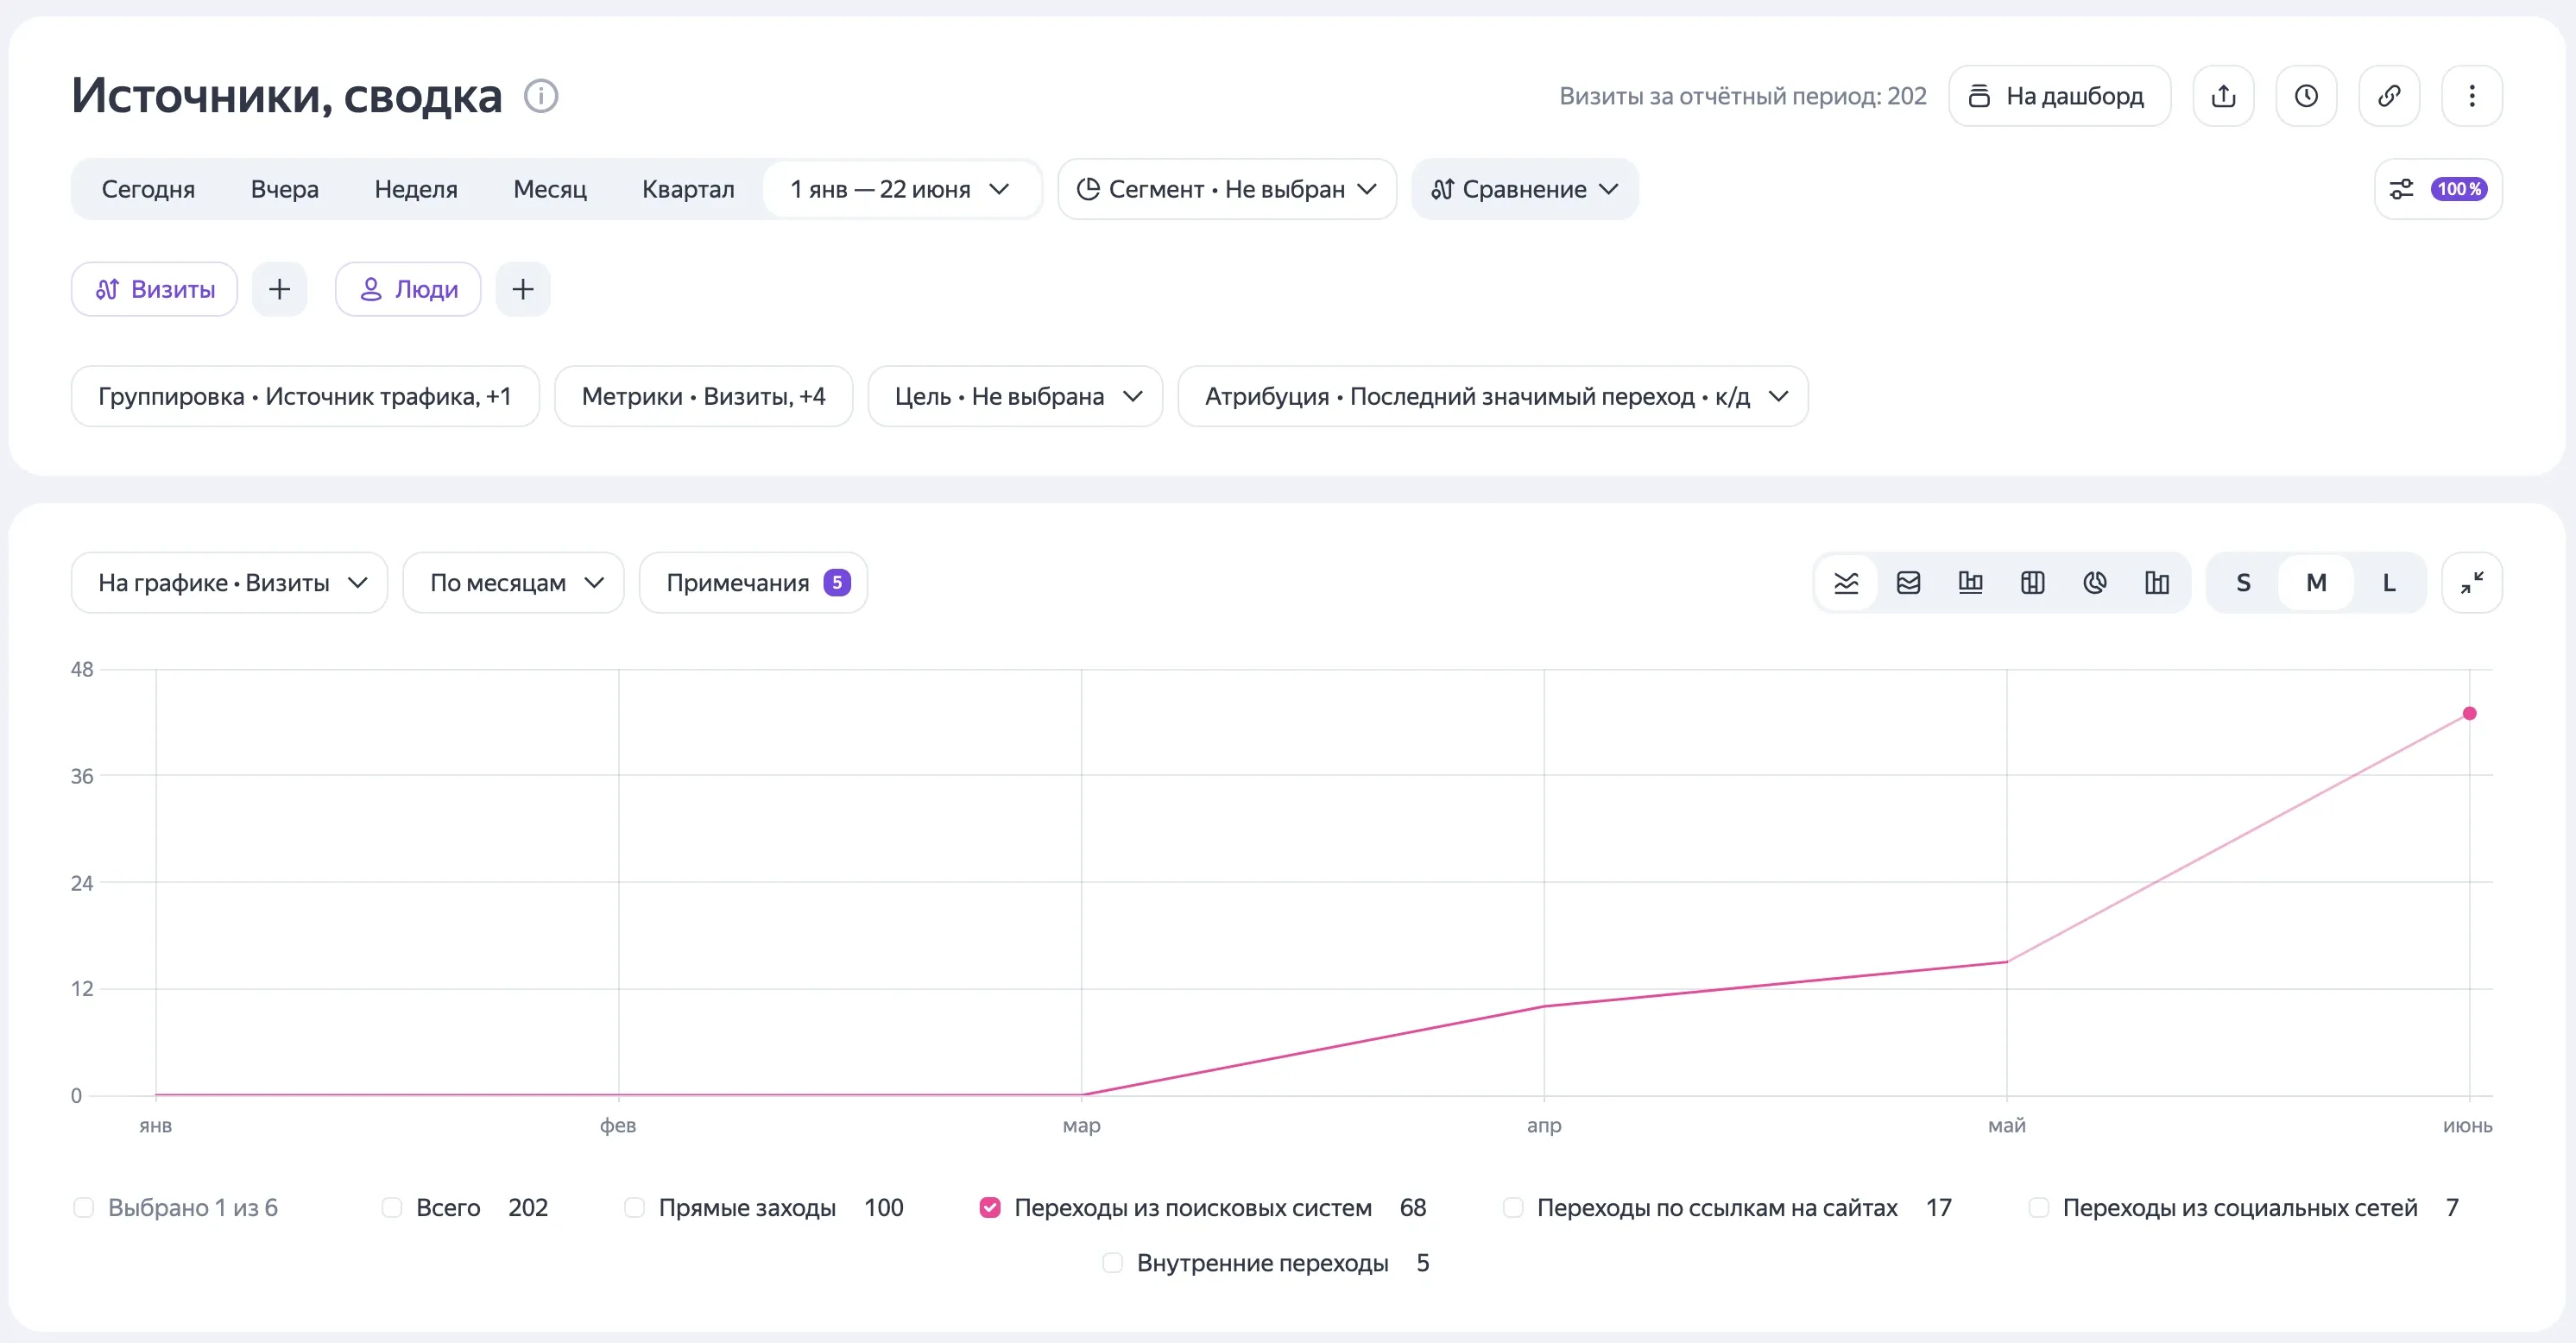Expand the Сегмент Не выбран dropdown
2576x1343 pixels.
point(1227,189)
